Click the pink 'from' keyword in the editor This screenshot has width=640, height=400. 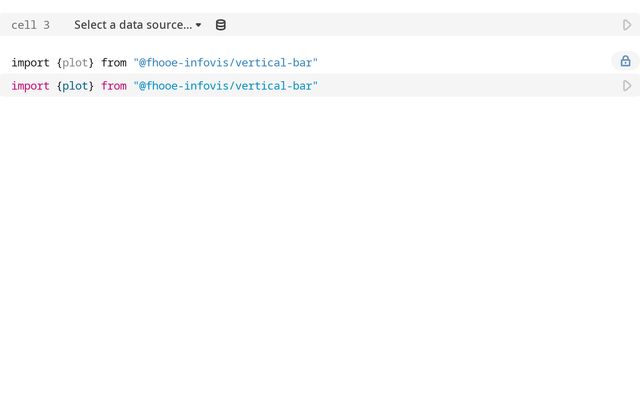click(x=114, y=86)
